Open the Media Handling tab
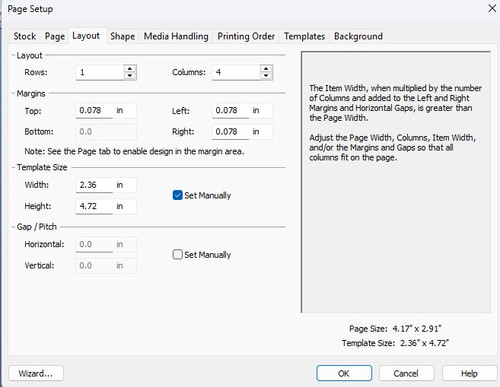 (176, 36)
